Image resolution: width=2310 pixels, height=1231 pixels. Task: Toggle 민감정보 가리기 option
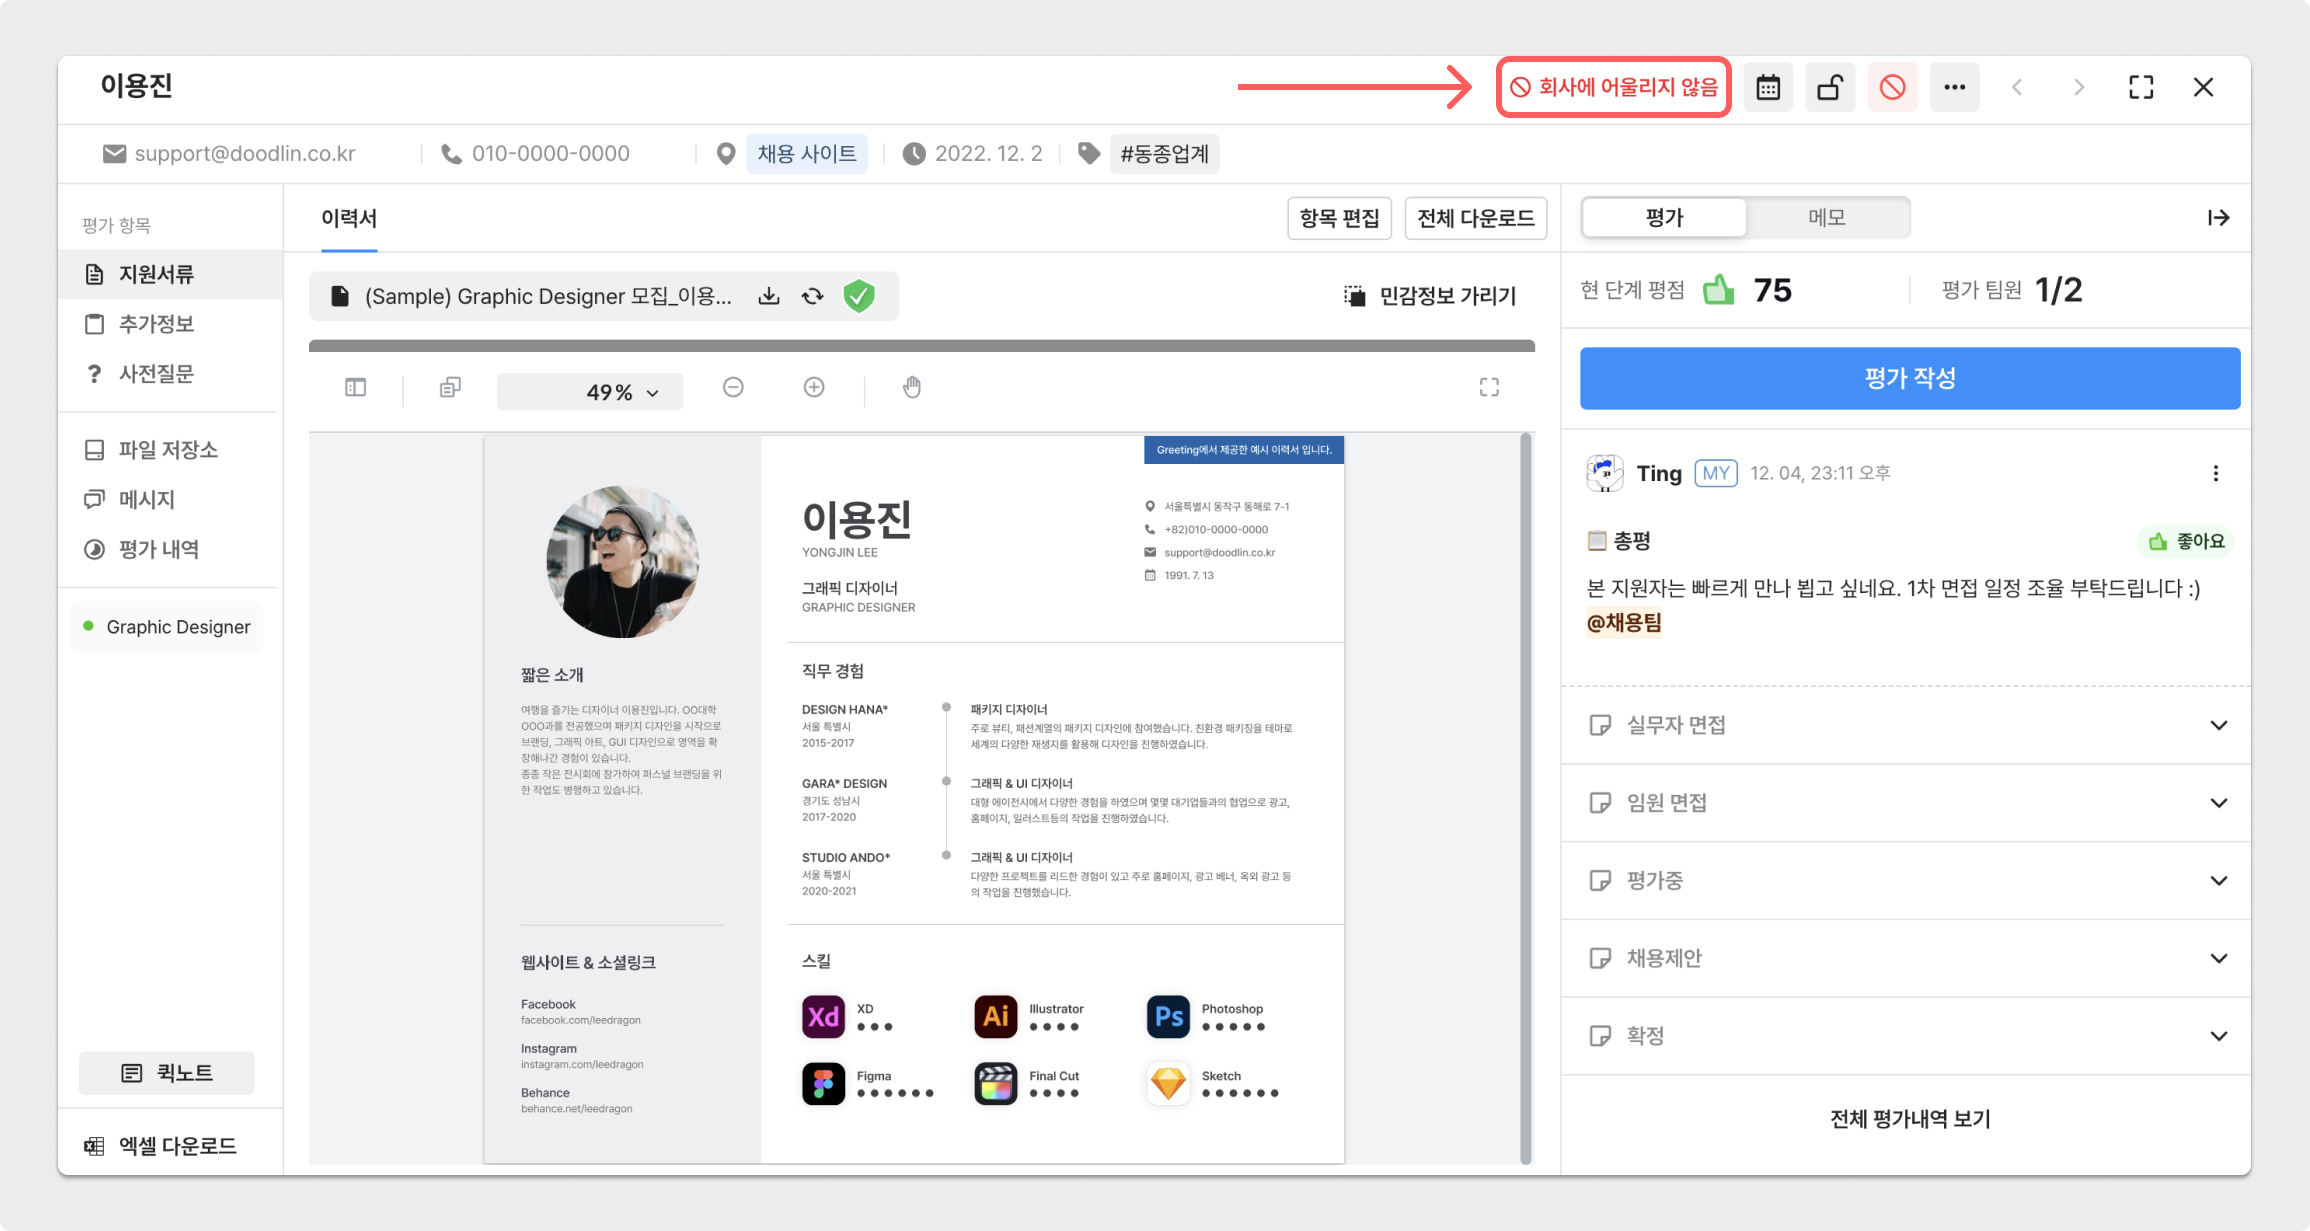click(x=1430, y=296)
